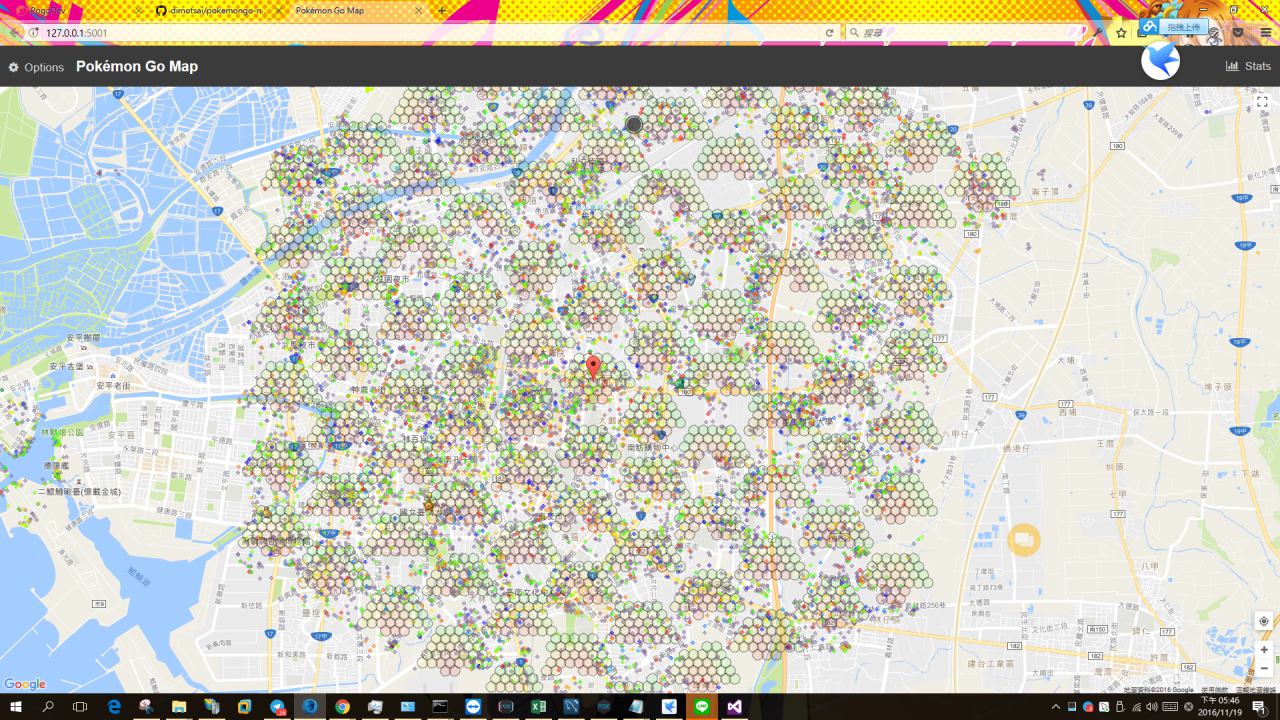This screenshot has height=720, width=1280.
Task: Open Google Chrome from the taskbar
Action: (342, 706)
